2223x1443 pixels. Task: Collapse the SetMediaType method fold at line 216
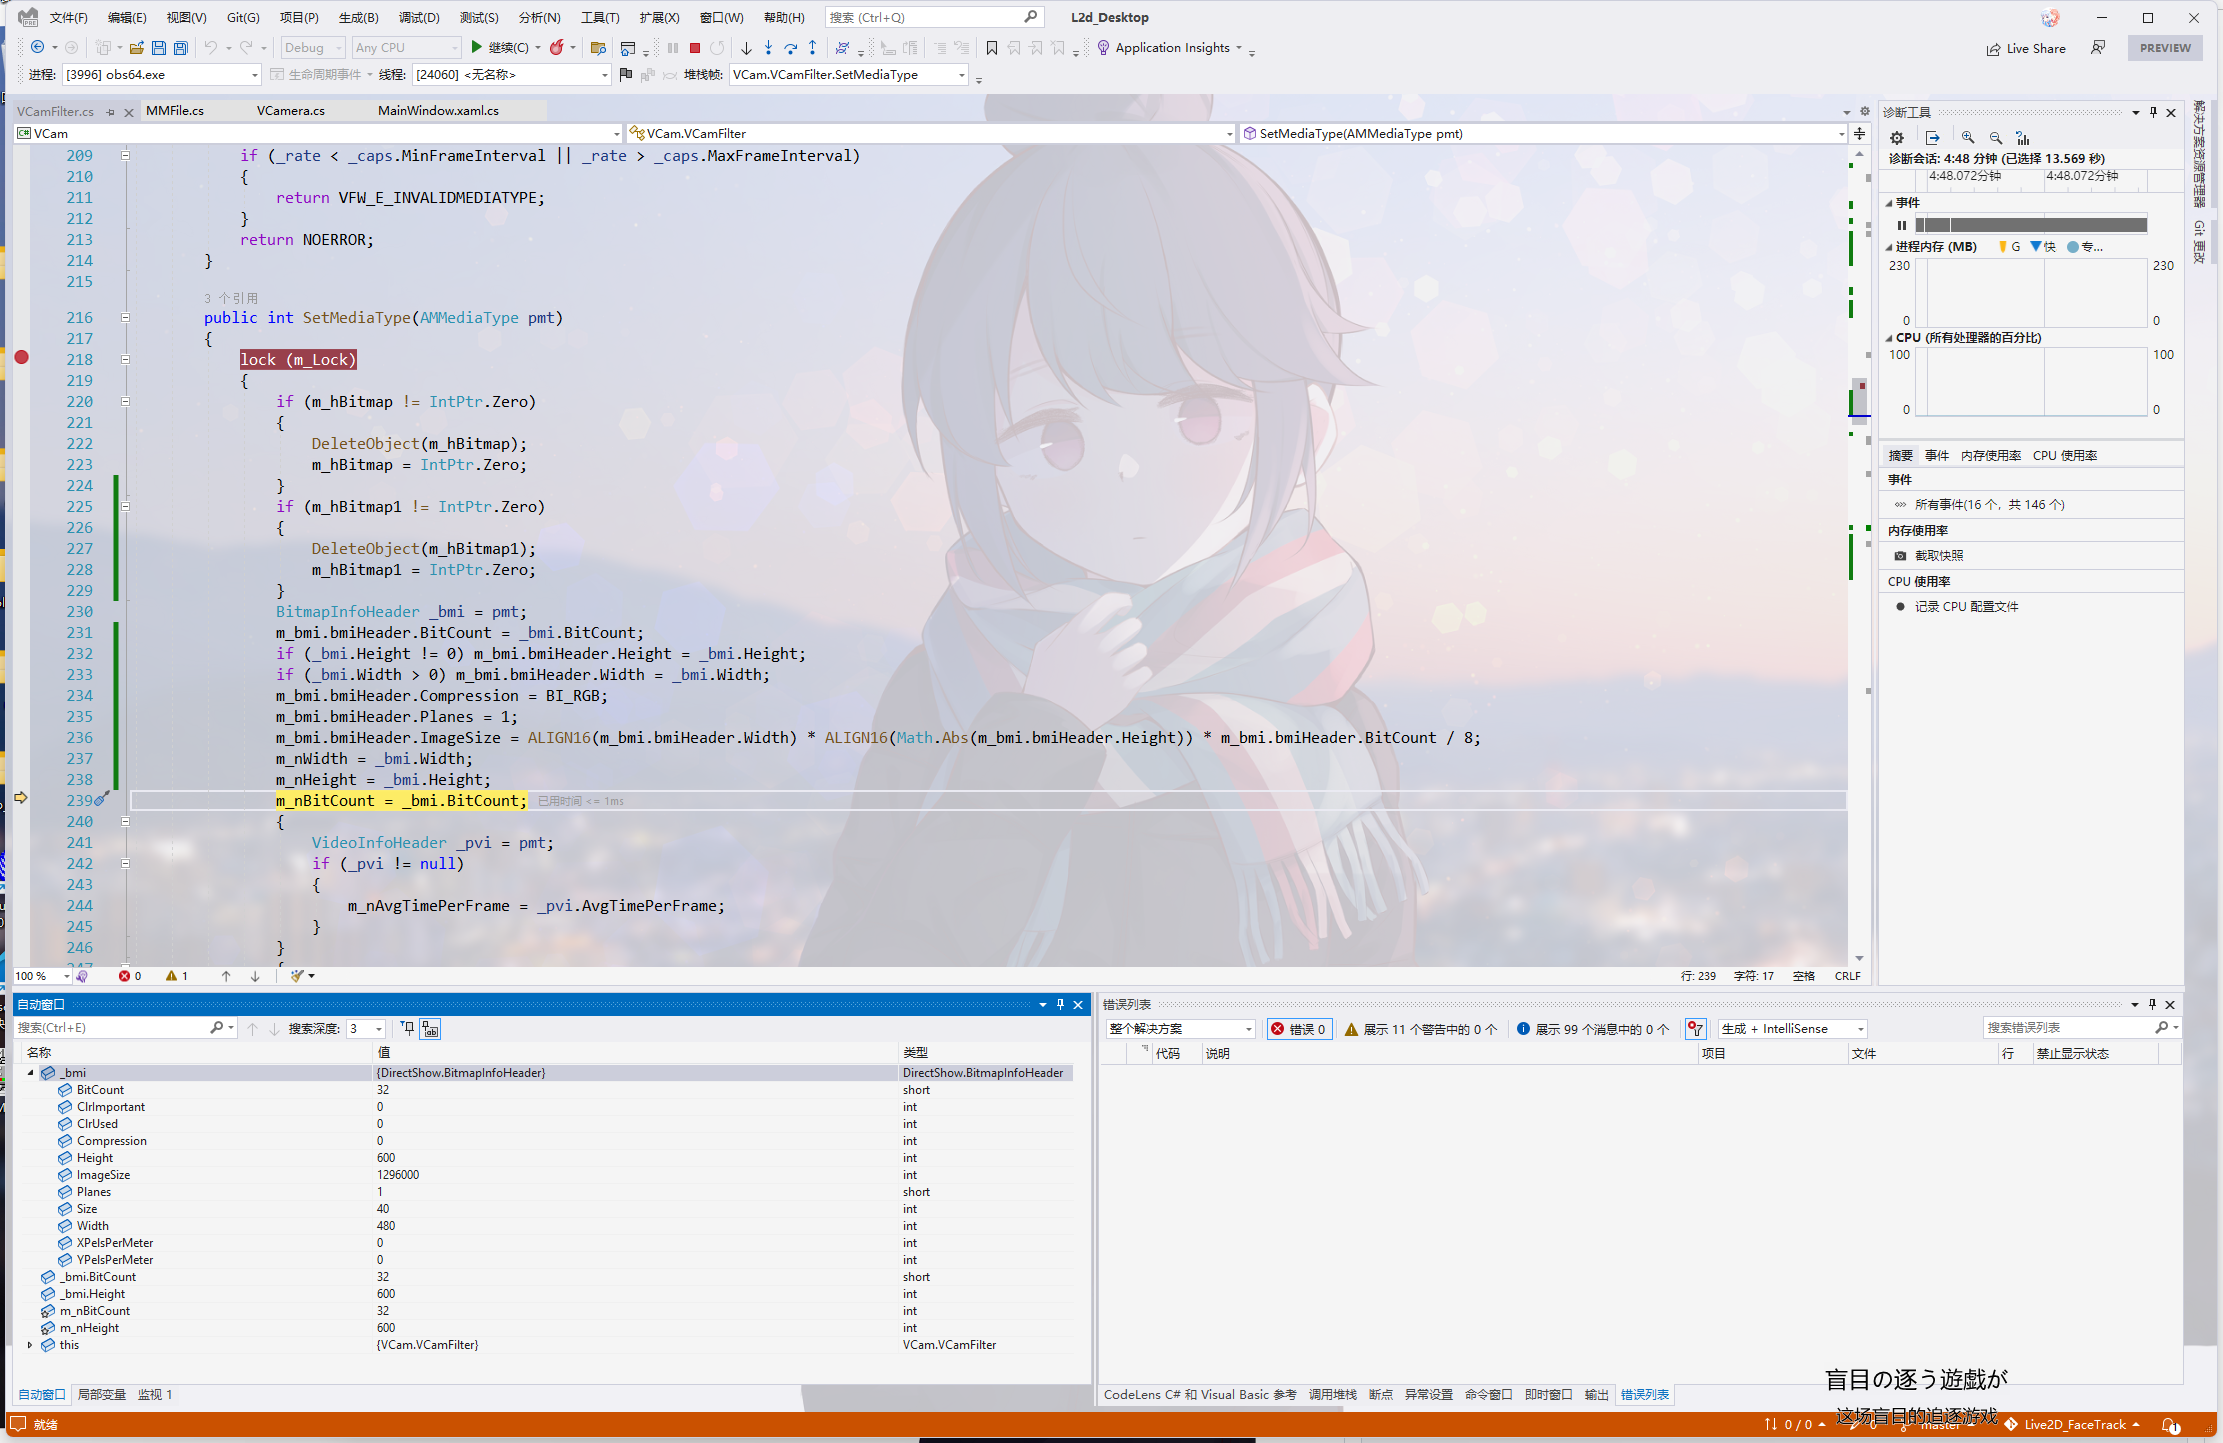125,317
